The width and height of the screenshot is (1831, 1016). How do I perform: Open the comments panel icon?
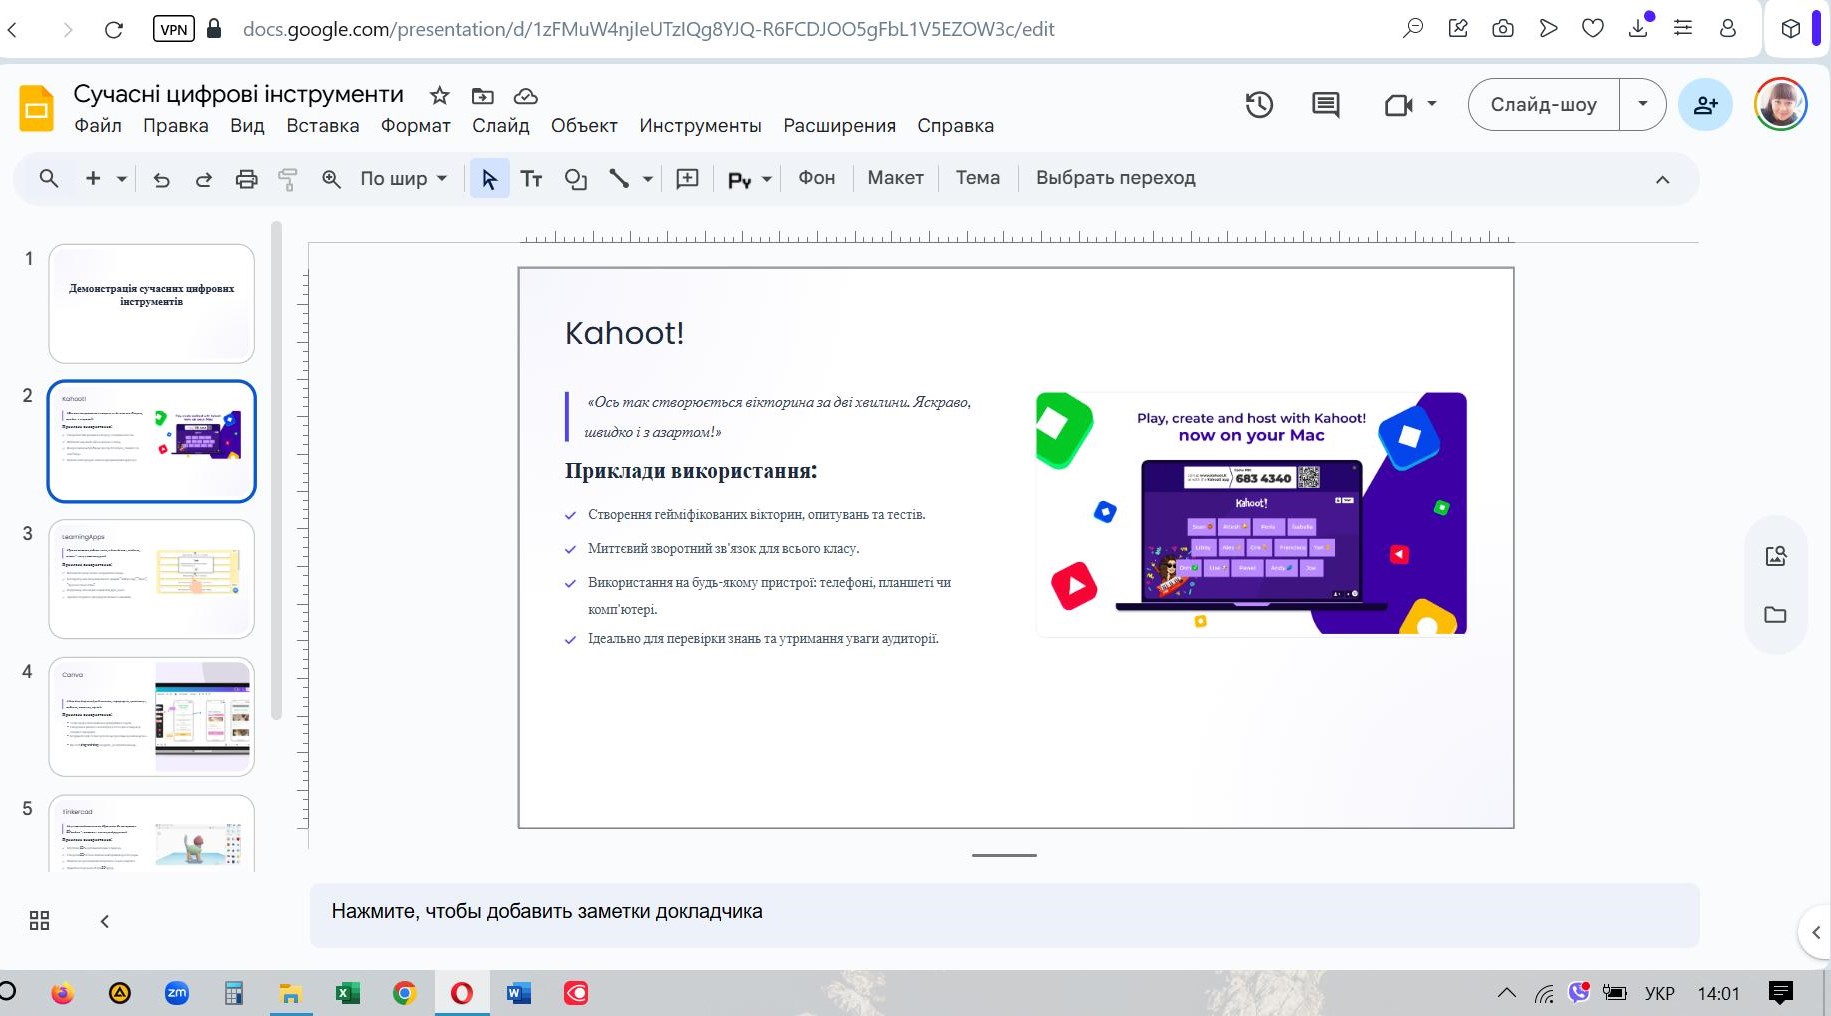point(1325,105)
